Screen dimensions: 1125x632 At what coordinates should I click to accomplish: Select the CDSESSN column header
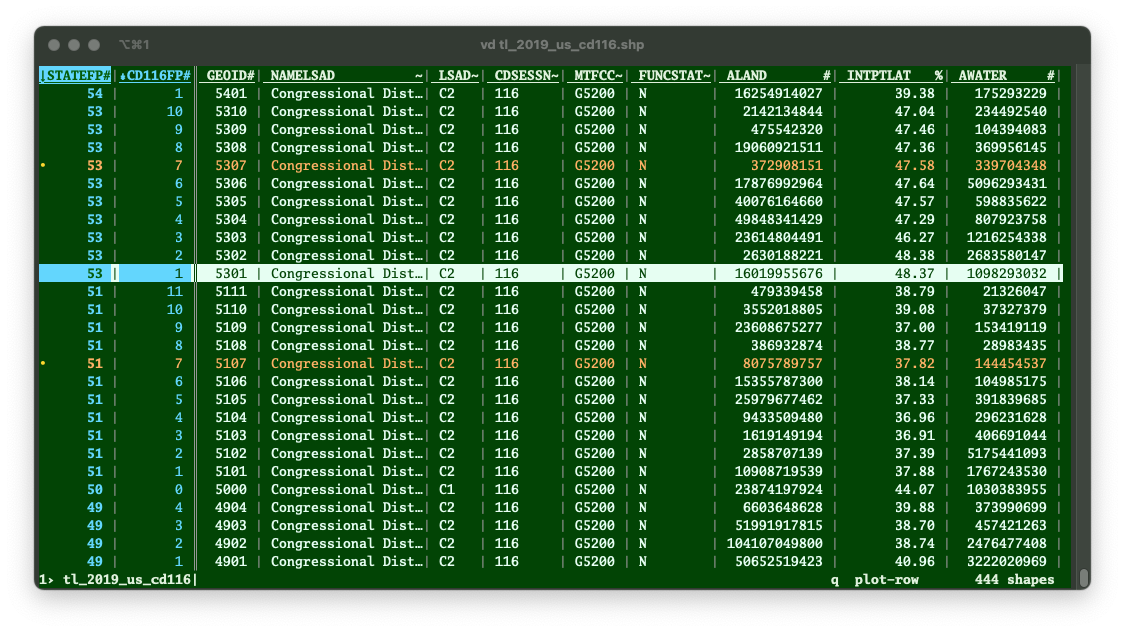point(523,75)
